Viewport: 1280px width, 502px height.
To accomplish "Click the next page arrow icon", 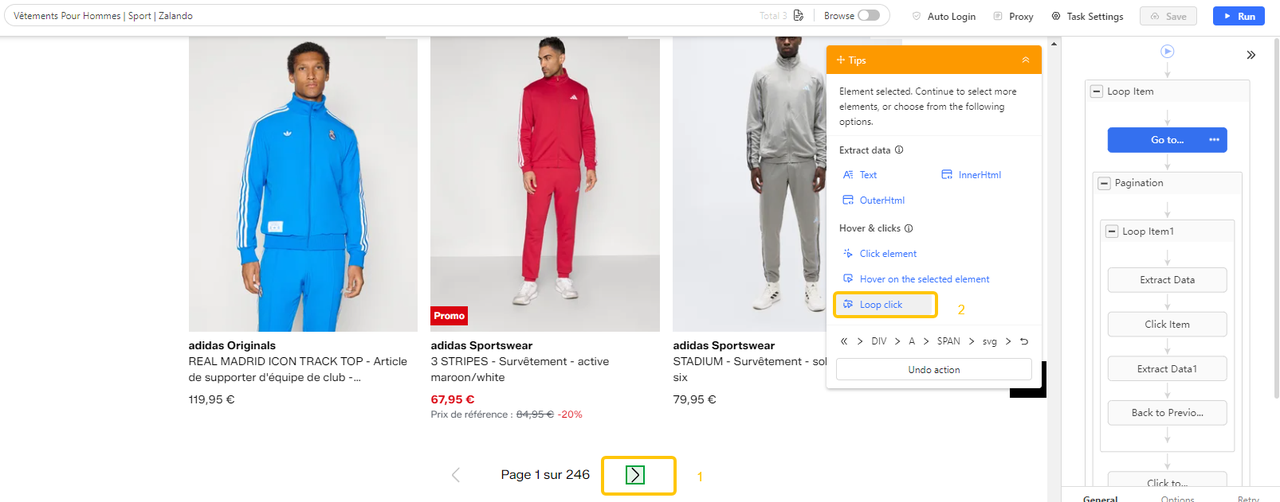I will (635, 475).
